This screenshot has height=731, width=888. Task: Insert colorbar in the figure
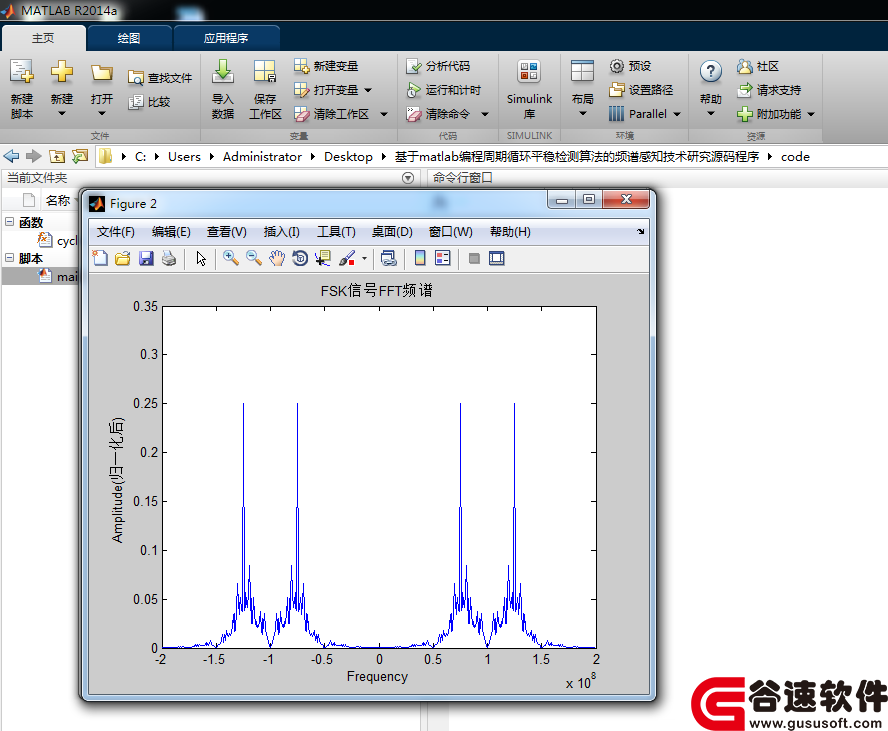click(x=420, y=258)
